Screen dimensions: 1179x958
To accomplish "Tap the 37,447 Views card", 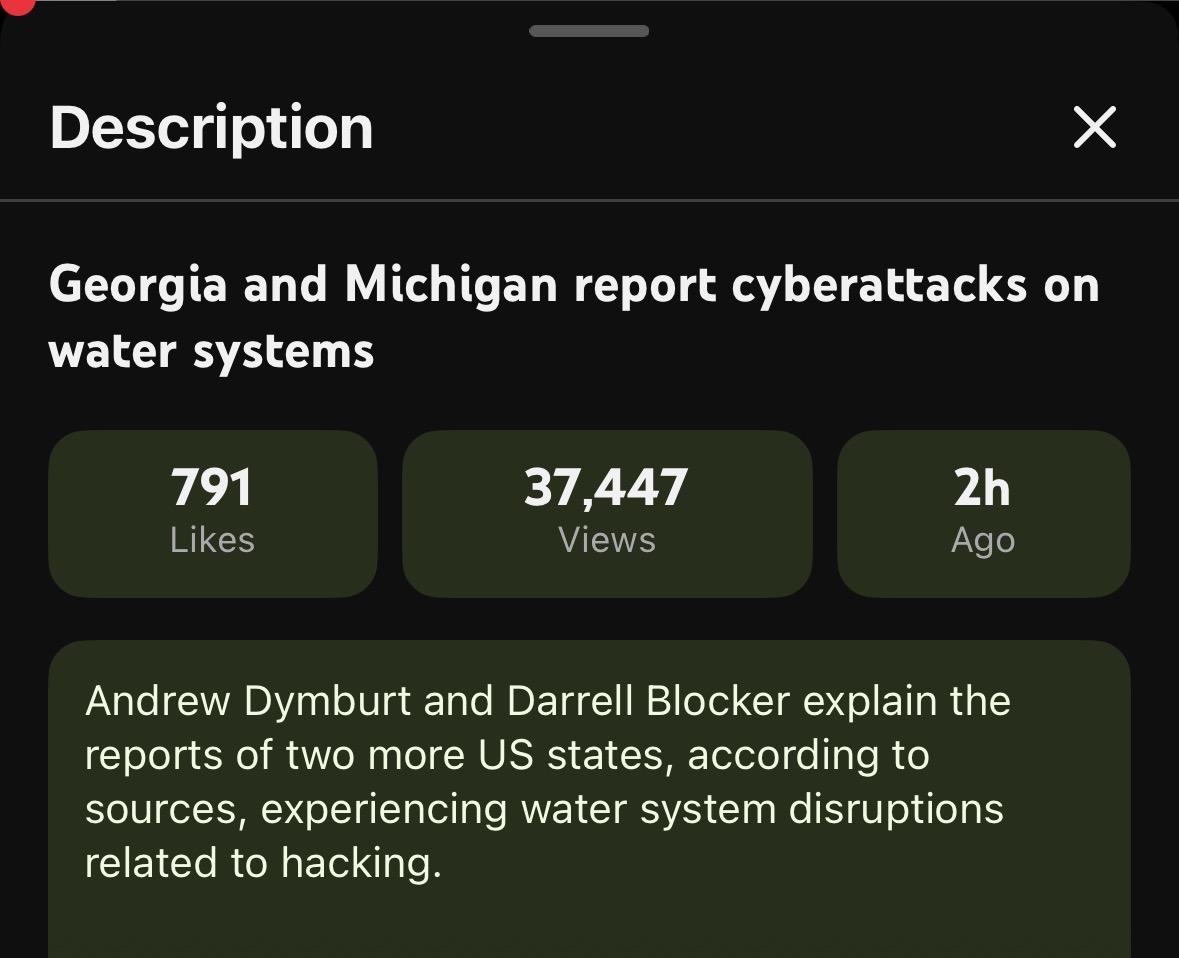I will click(607, 514).
